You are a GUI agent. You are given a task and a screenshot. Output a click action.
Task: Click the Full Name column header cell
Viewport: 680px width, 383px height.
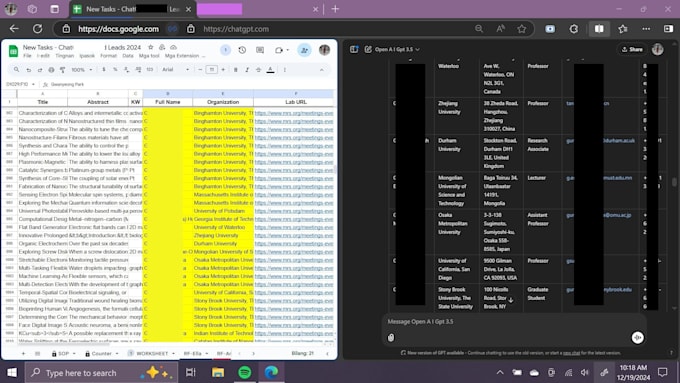tap(167, 102)
